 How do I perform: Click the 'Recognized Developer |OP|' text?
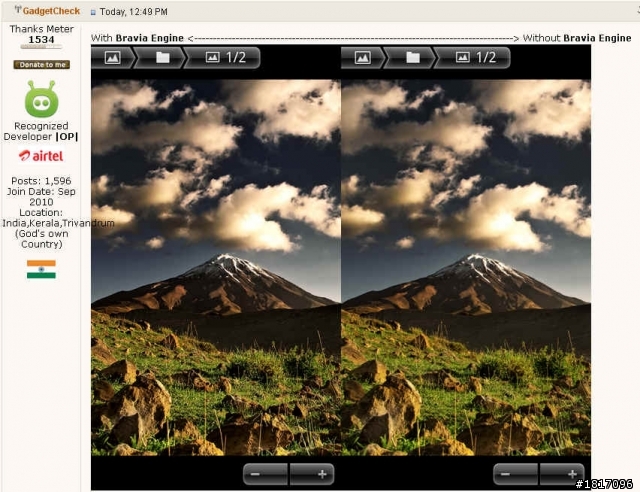[41, 131]
